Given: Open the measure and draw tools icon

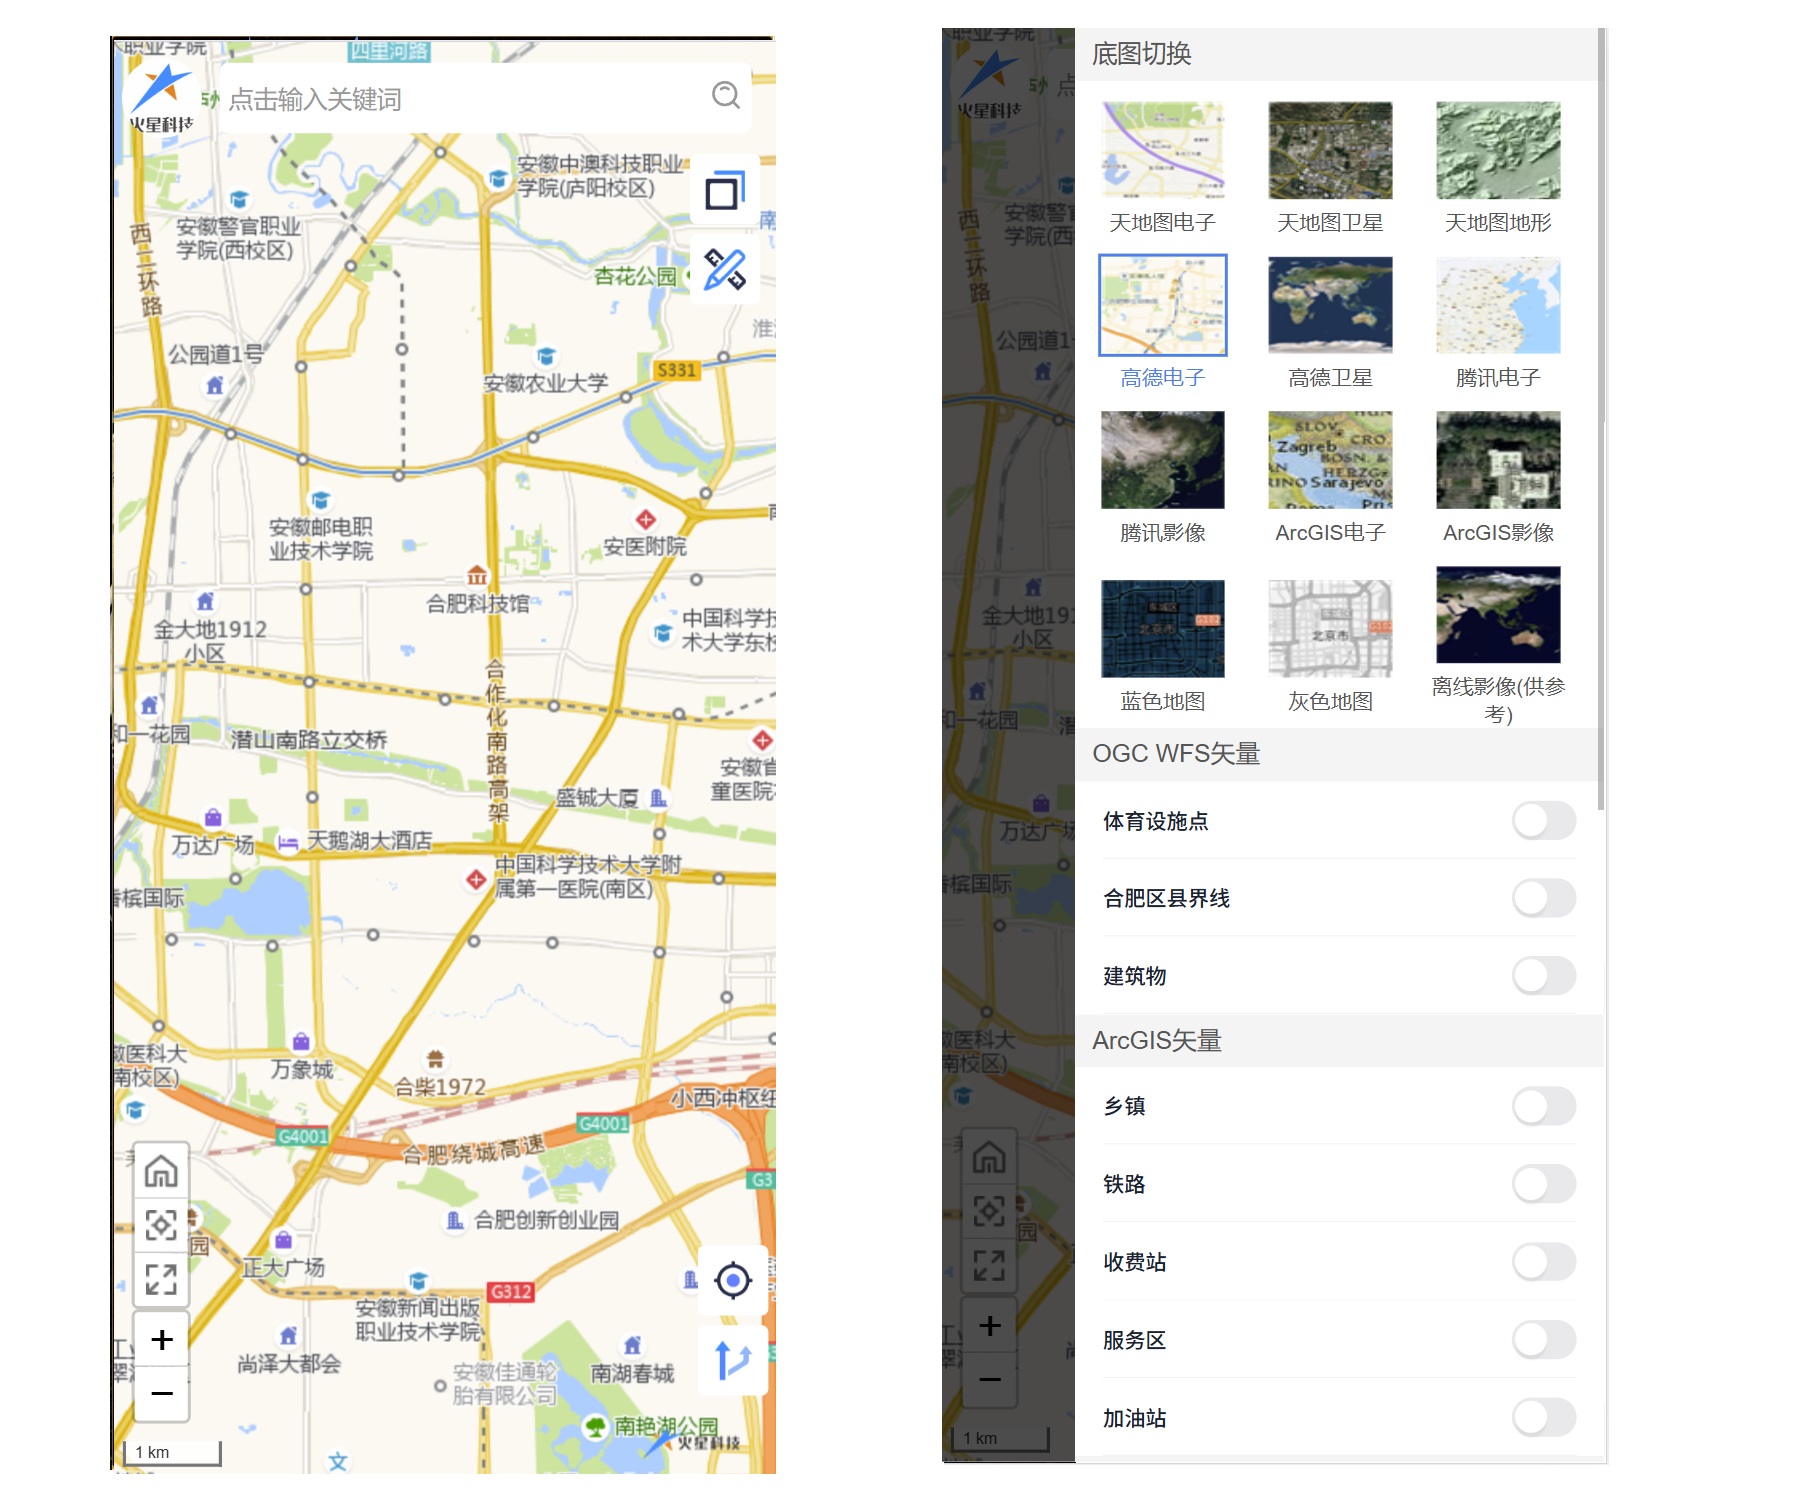Looking at the screenshot, I should pos(725,270).
